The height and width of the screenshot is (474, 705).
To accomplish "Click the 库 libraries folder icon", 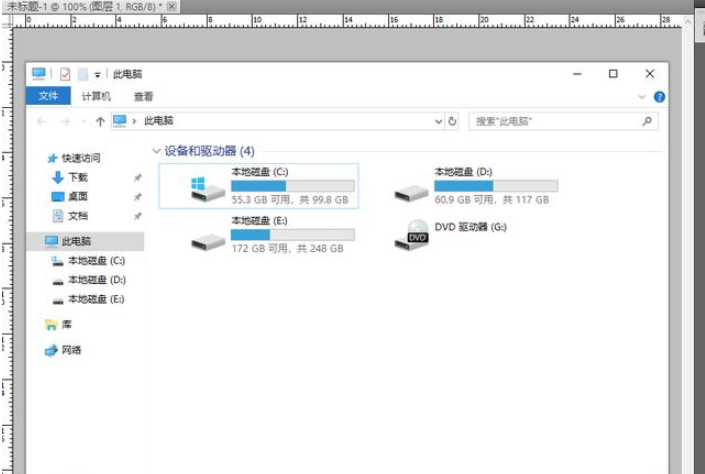I will [x=51, y=325].
